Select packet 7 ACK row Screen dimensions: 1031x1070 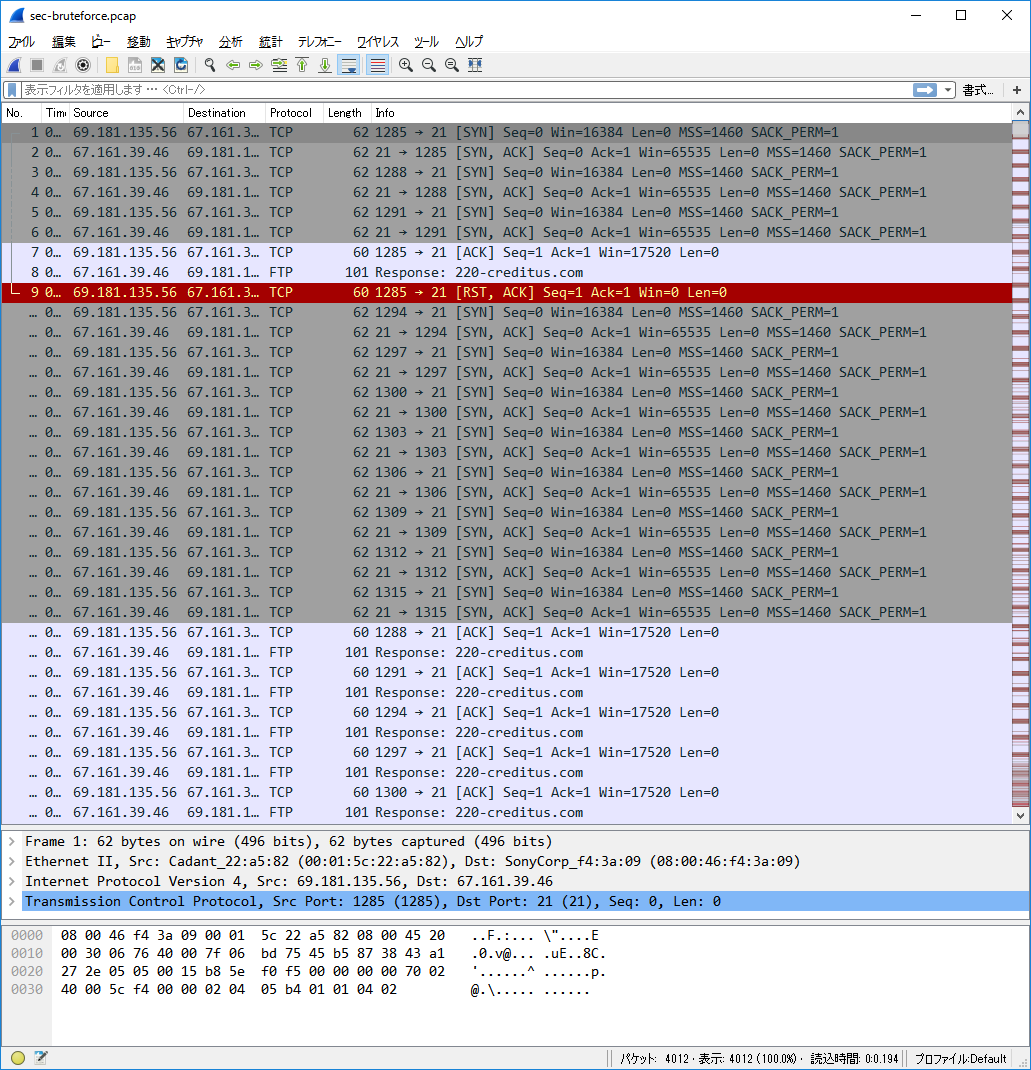coord(506,252)
